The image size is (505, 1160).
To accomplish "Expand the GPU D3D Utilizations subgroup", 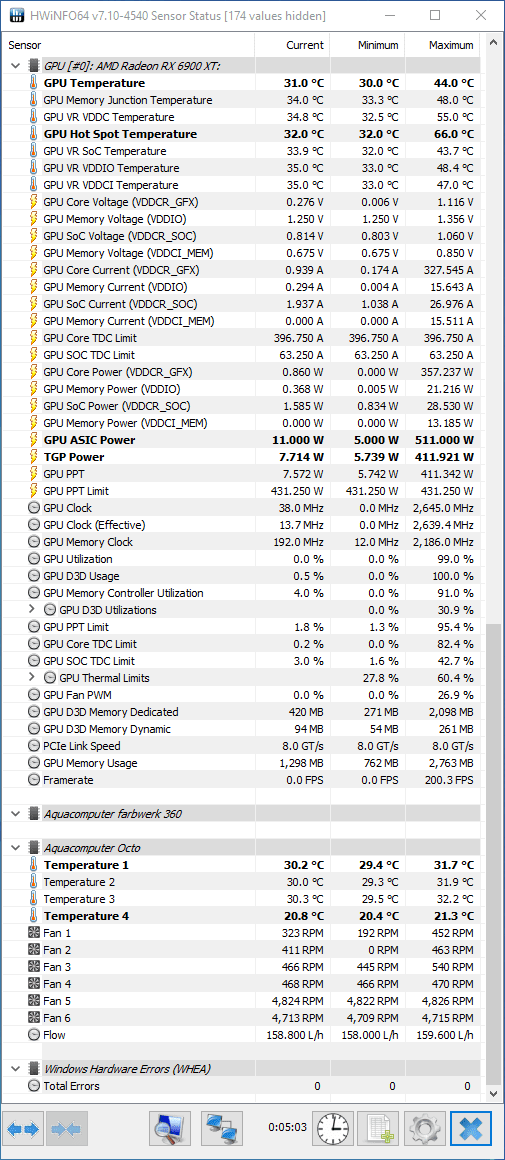I will (x=32, y=610).
